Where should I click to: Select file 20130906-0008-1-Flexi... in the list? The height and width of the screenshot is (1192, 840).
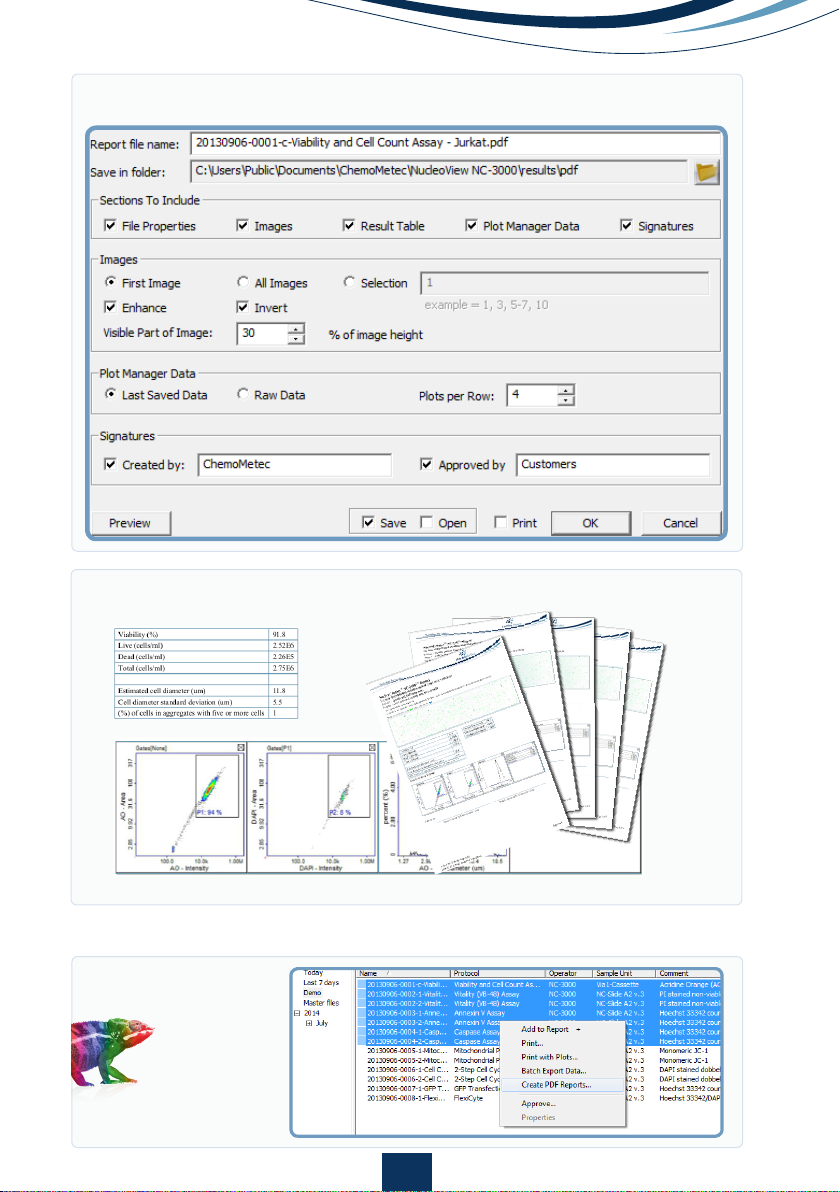407,1098
